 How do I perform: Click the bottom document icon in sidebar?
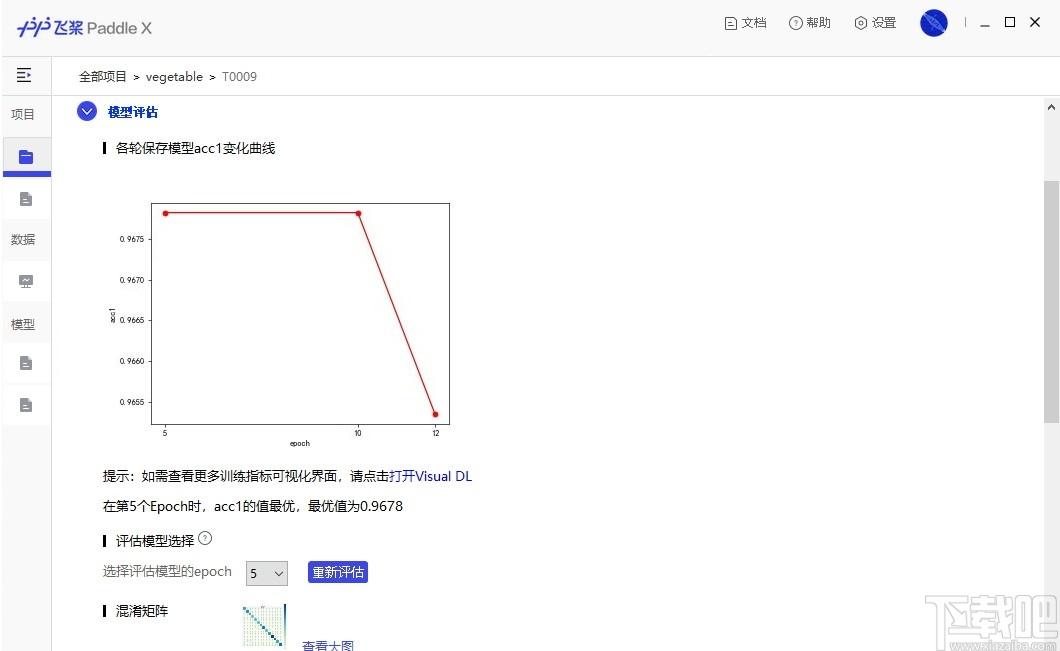(26, 405)
